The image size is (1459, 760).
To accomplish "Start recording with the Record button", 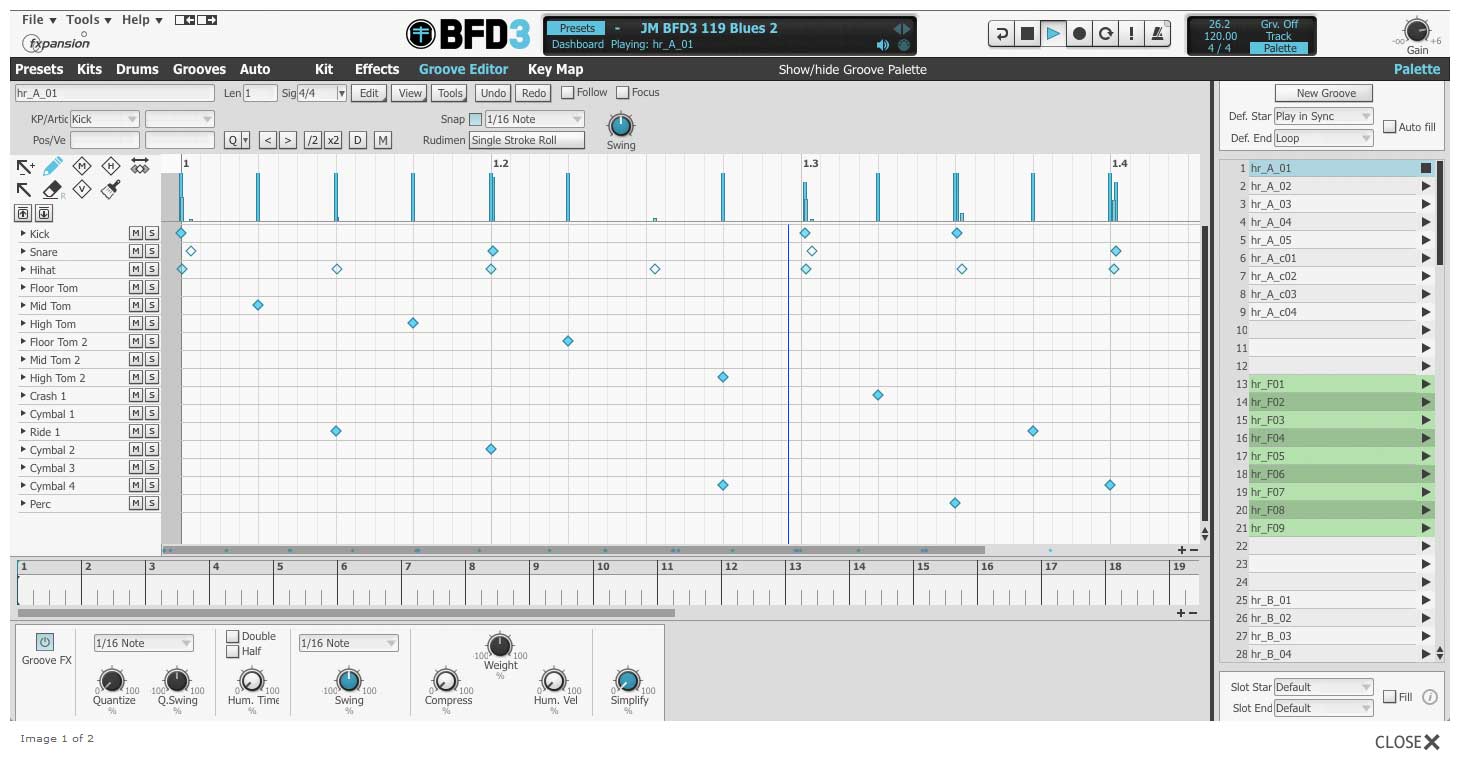I will pos(1079,34).
